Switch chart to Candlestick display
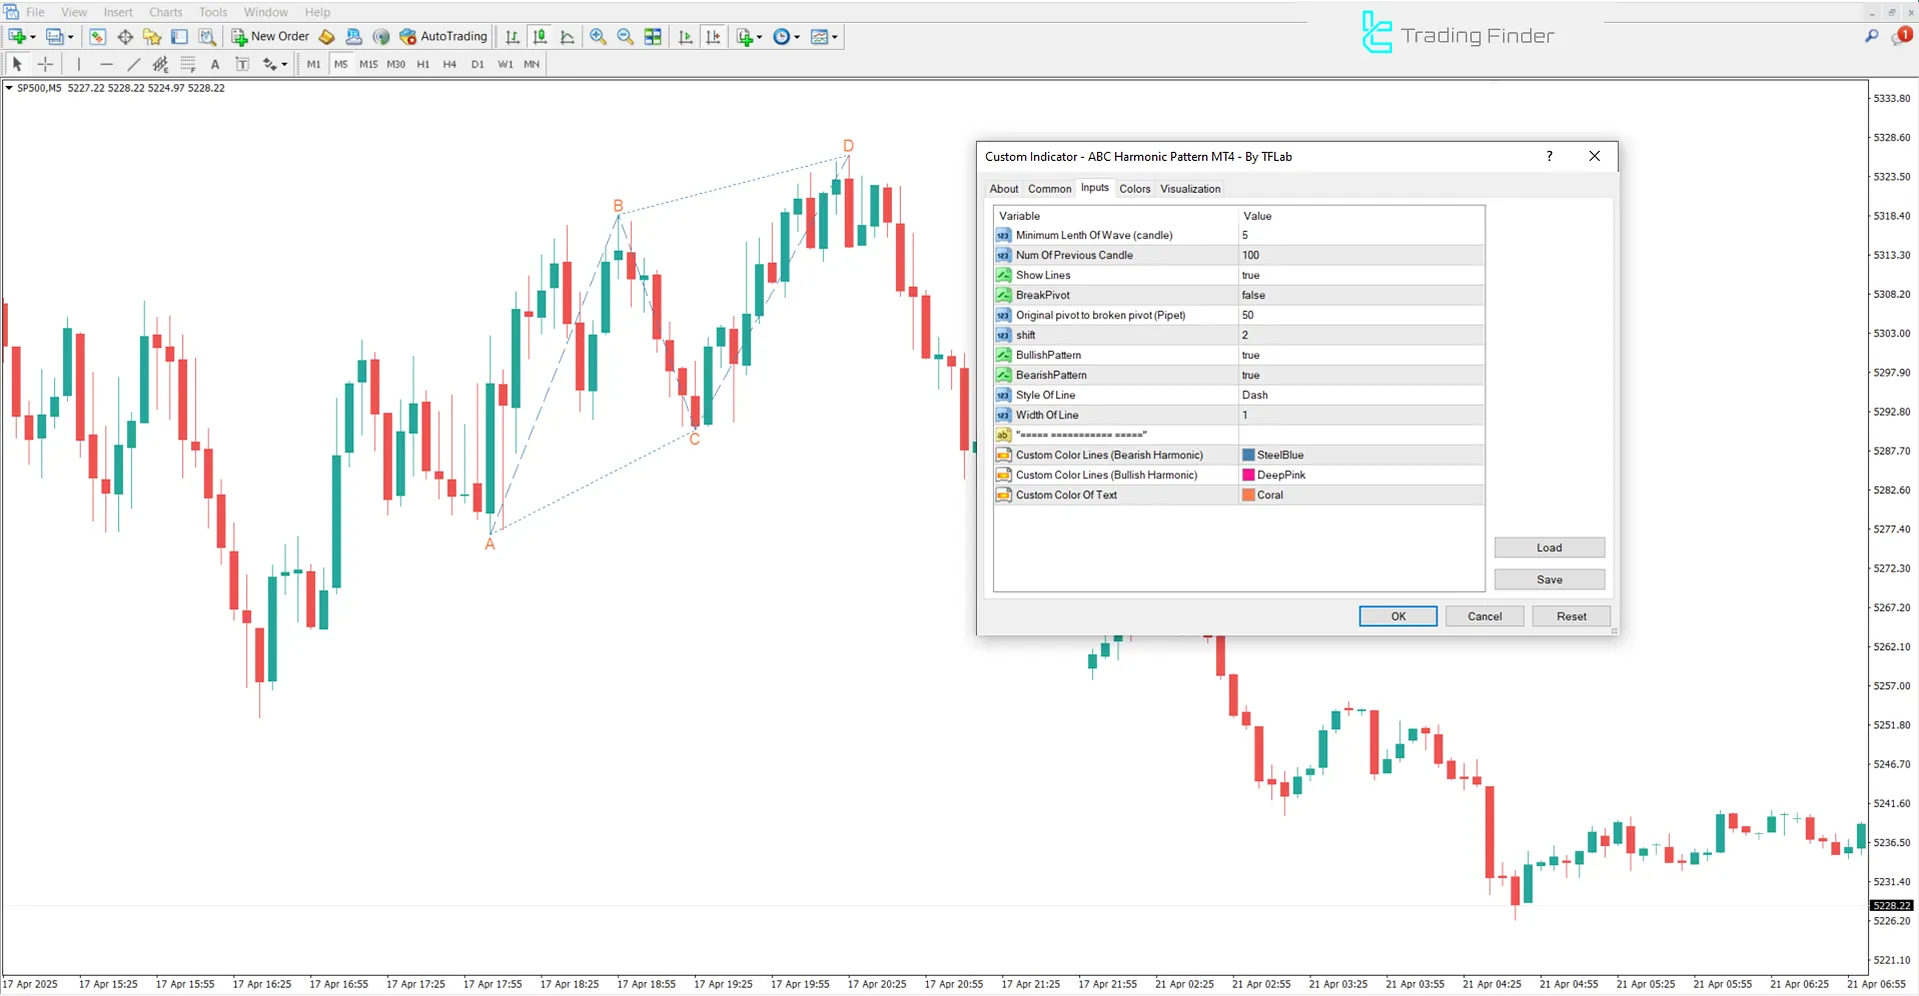The width and height of the screenshot is (1919, 996). 539,37
